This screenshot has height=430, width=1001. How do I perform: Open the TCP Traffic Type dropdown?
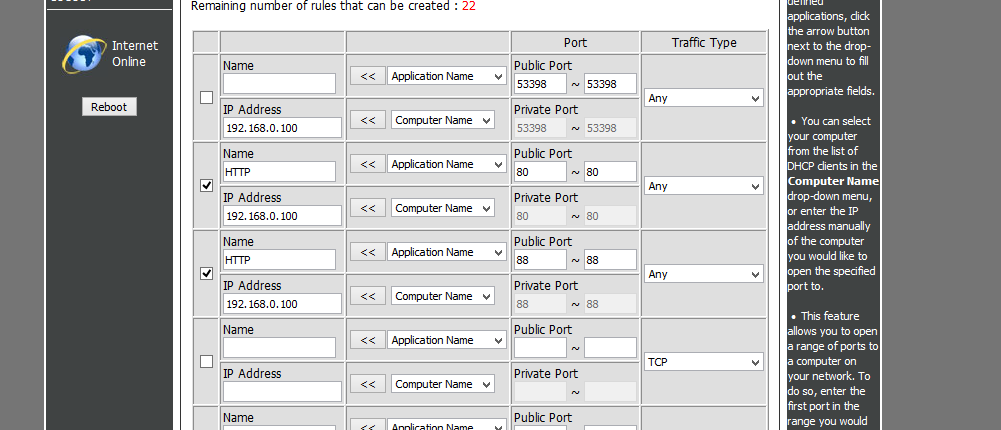704,362
